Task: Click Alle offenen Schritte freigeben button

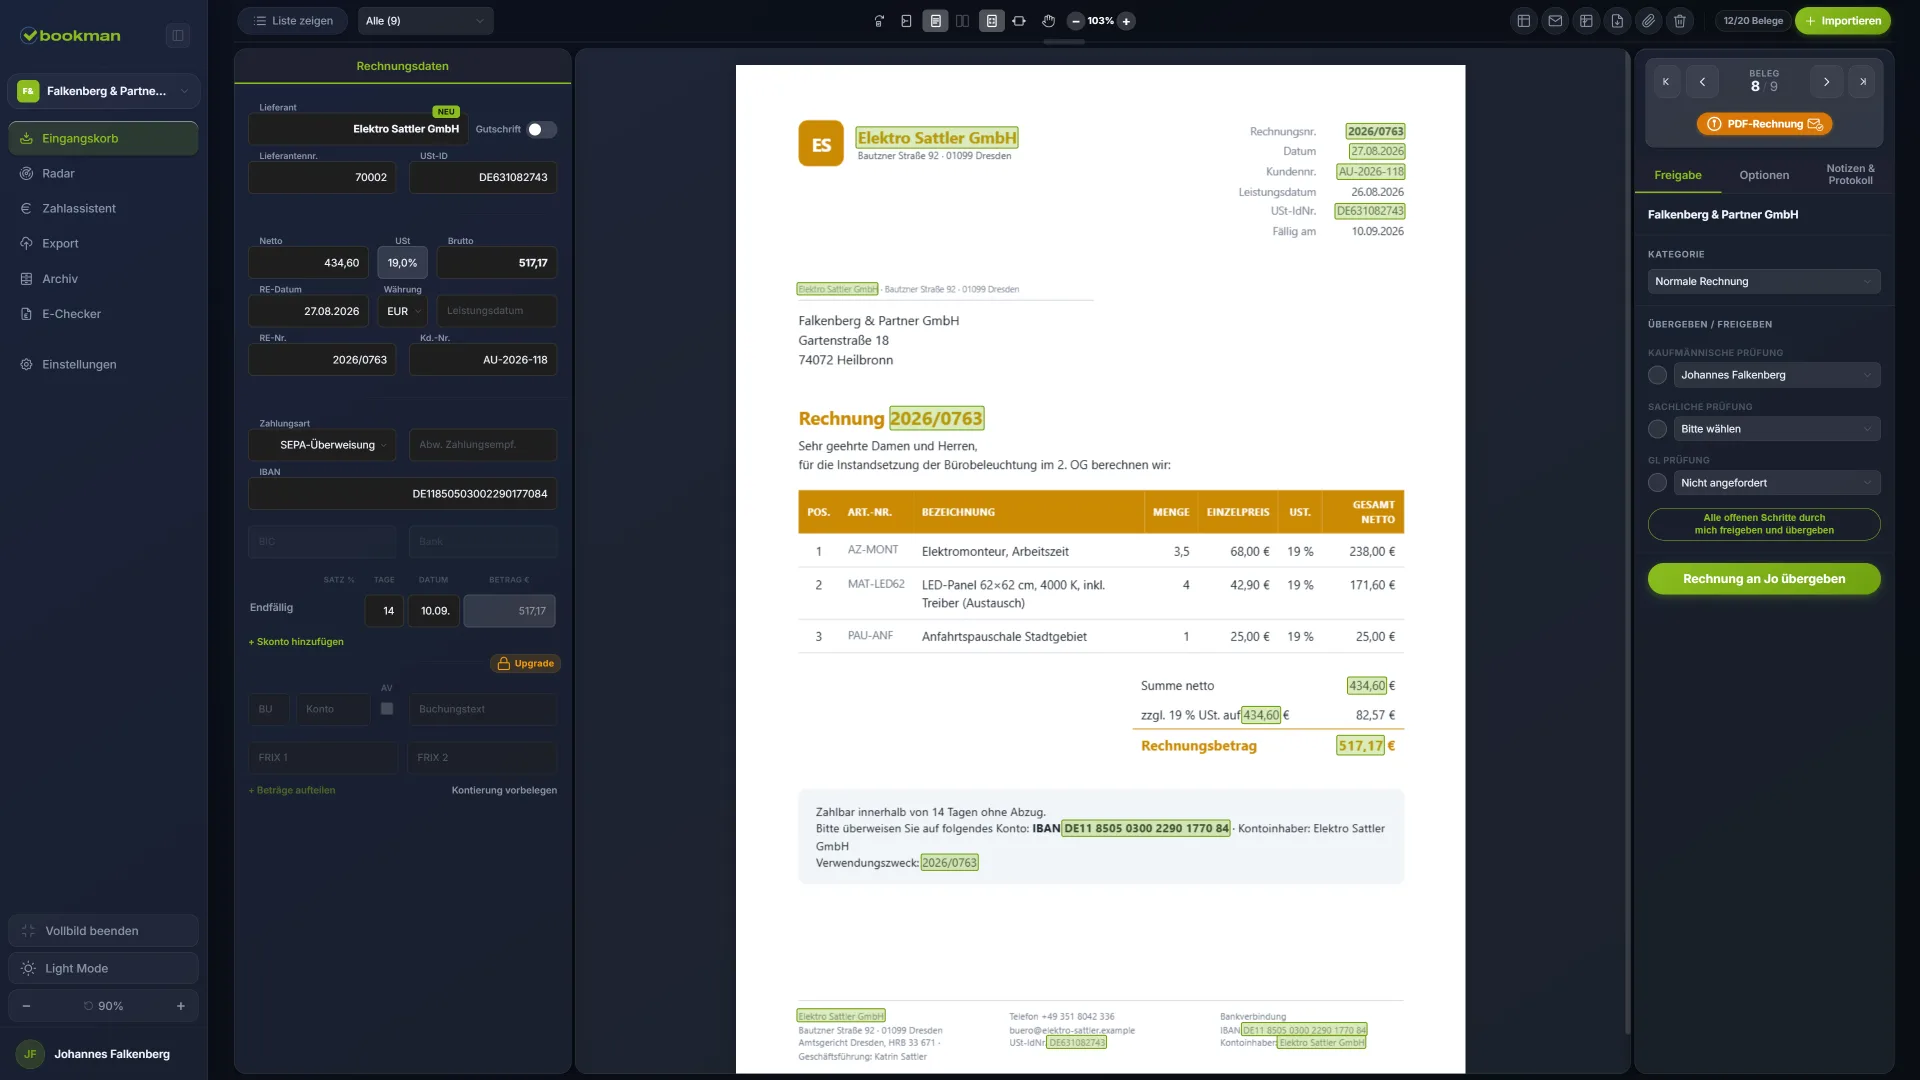Action: pos(1764,524)
